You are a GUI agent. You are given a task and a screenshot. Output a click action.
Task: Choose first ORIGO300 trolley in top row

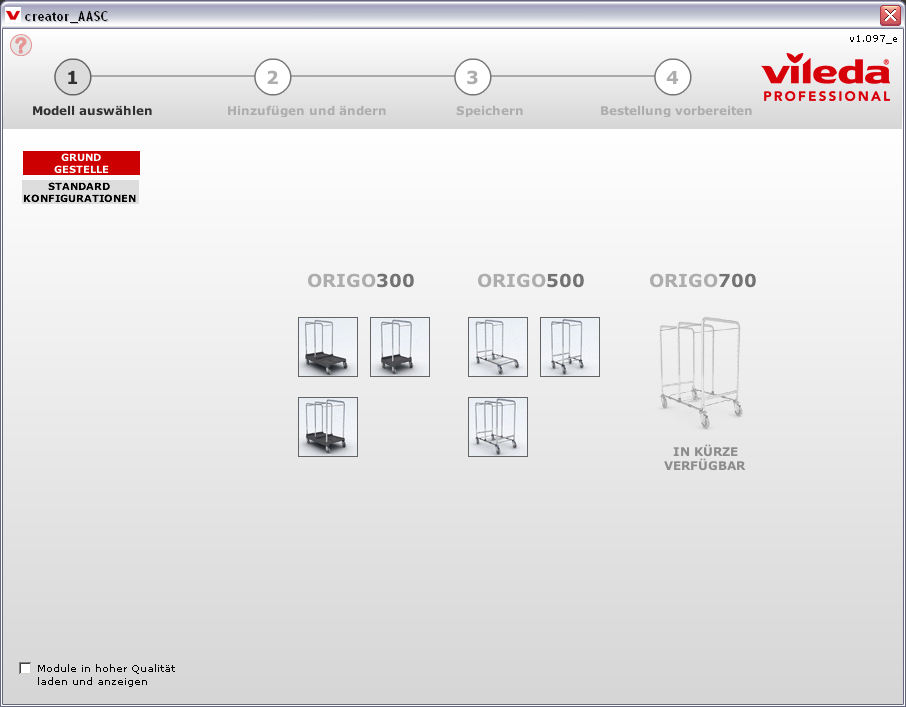tap(328, 347)
